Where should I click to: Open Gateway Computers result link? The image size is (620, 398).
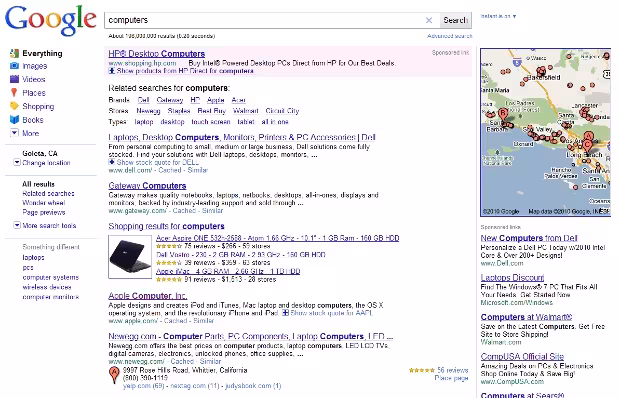[x=147, y=185]
